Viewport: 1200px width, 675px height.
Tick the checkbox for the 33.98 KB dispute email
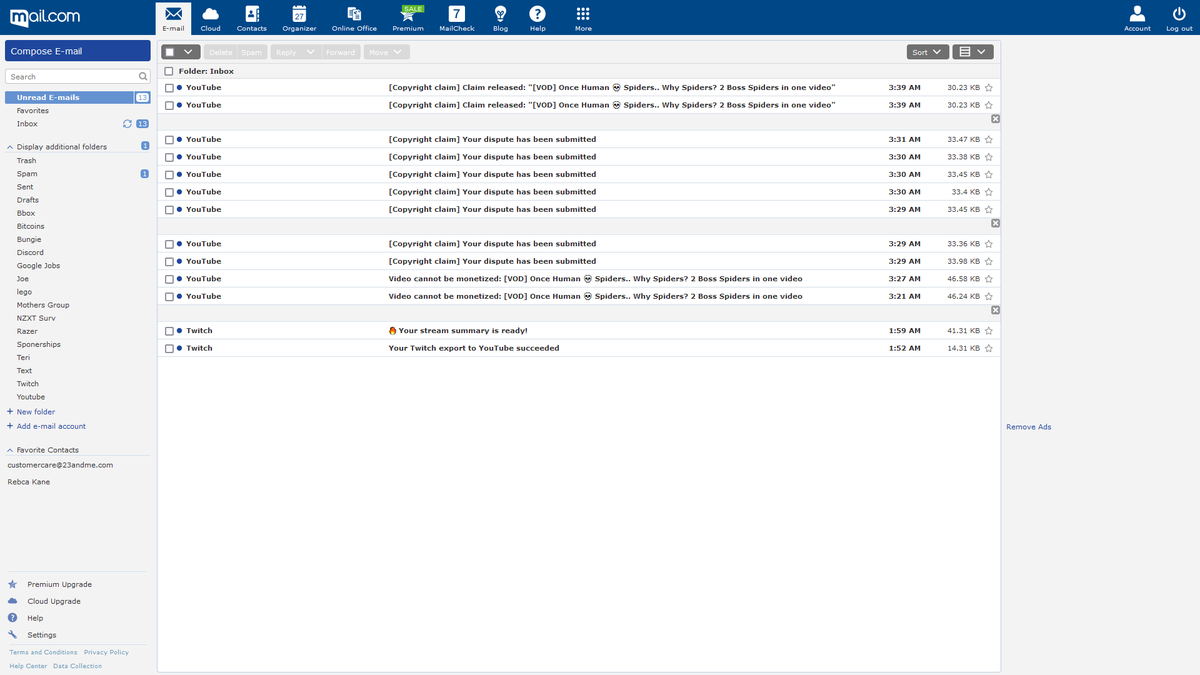click(x=169, y=261)
